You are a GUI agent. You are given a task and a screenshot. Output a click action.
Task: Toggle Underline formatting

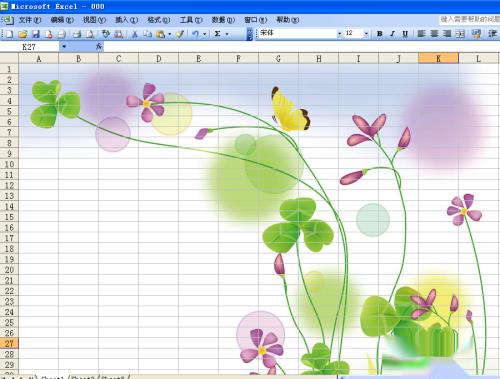(x=405, y=34)
